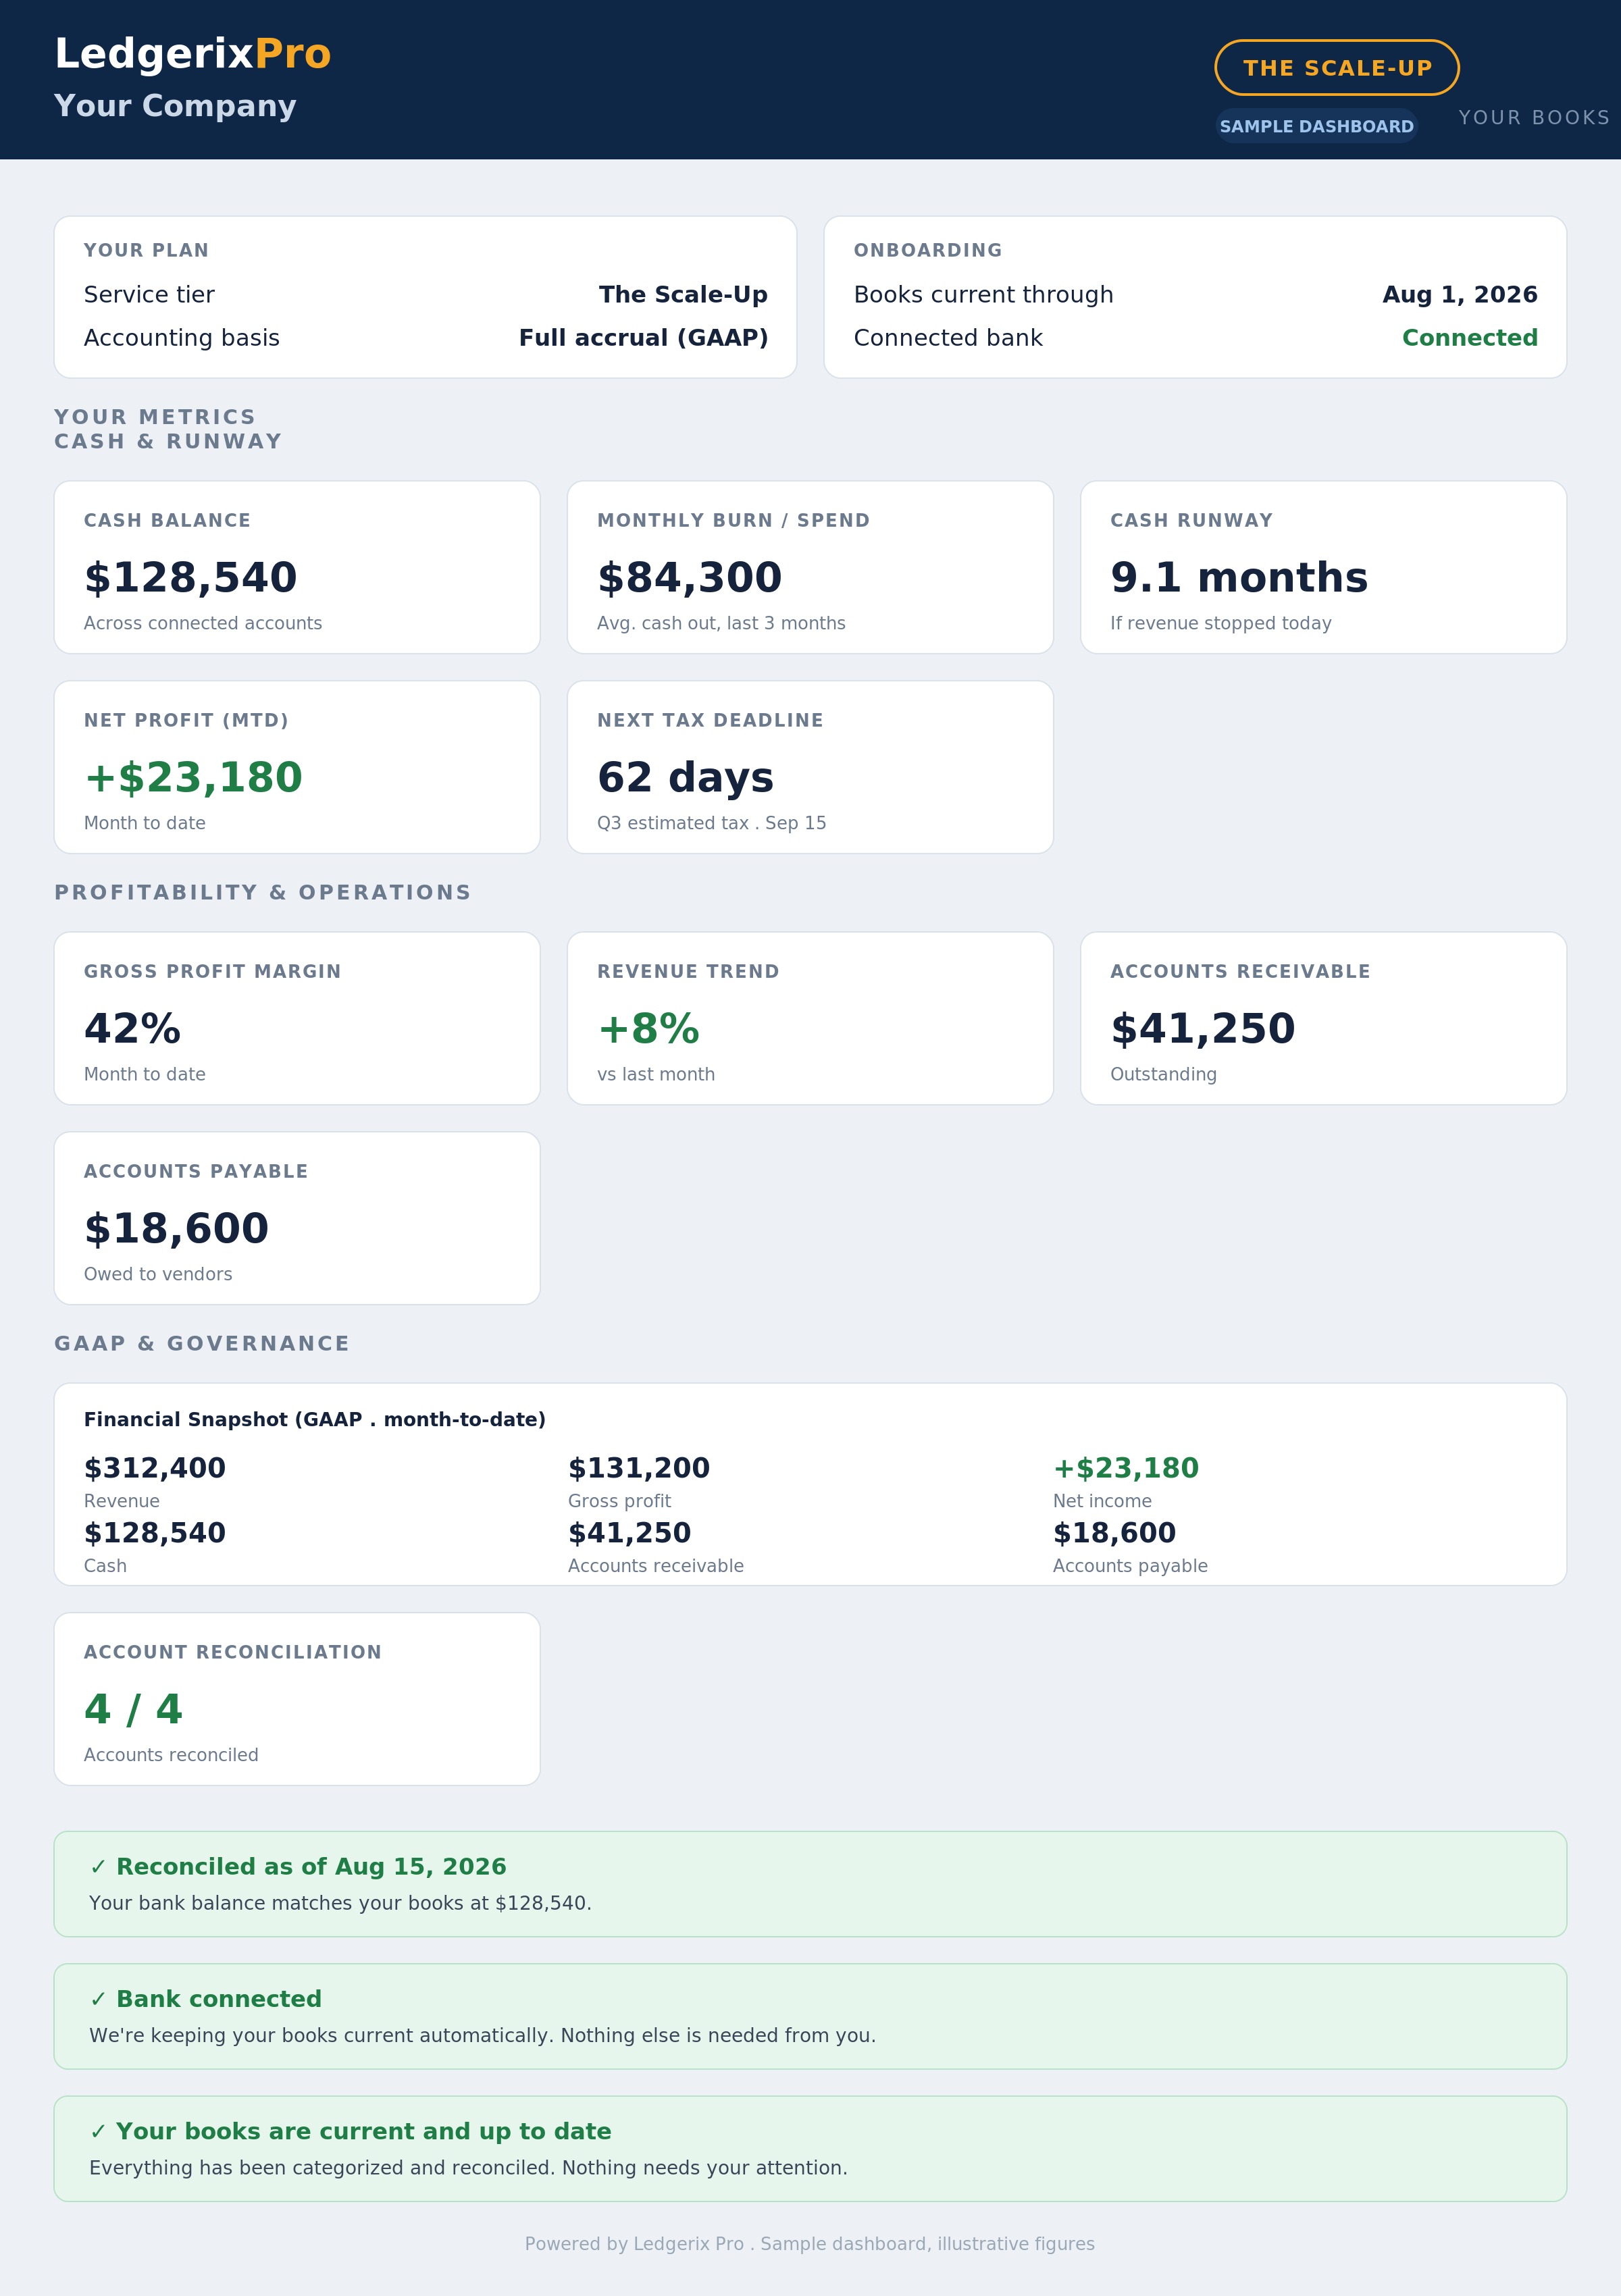Click 'Aug 1, 2026' books current date

(x=1460, y=295)
